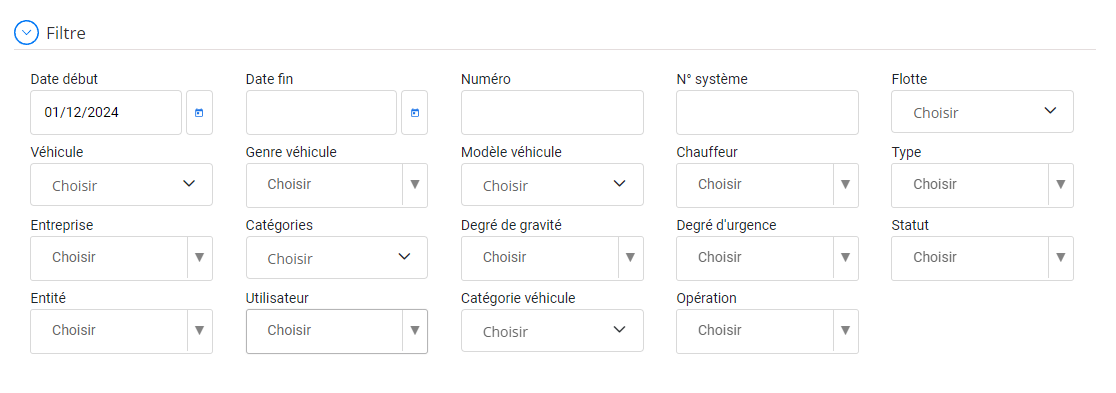This screenshot has width=1116, height=393.
Task: Collapse the Filtre section chevron icon
Action: [26, 33]
